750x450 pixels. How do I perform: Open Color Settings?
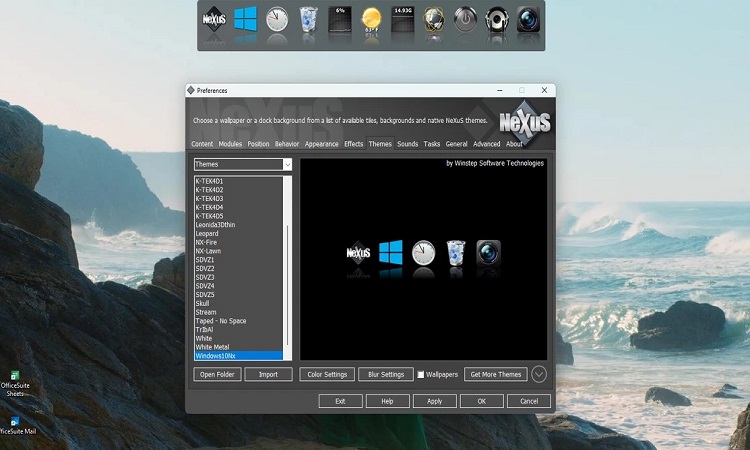pos(327,374)
